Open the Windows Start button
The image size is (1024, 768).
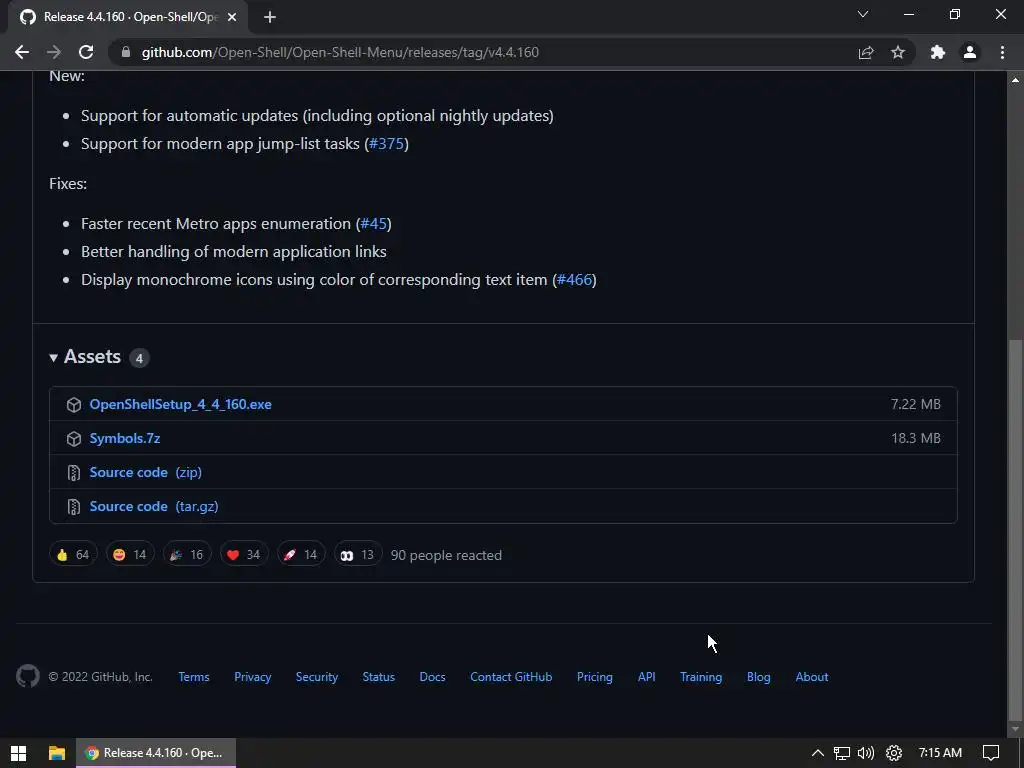point(18,753)
